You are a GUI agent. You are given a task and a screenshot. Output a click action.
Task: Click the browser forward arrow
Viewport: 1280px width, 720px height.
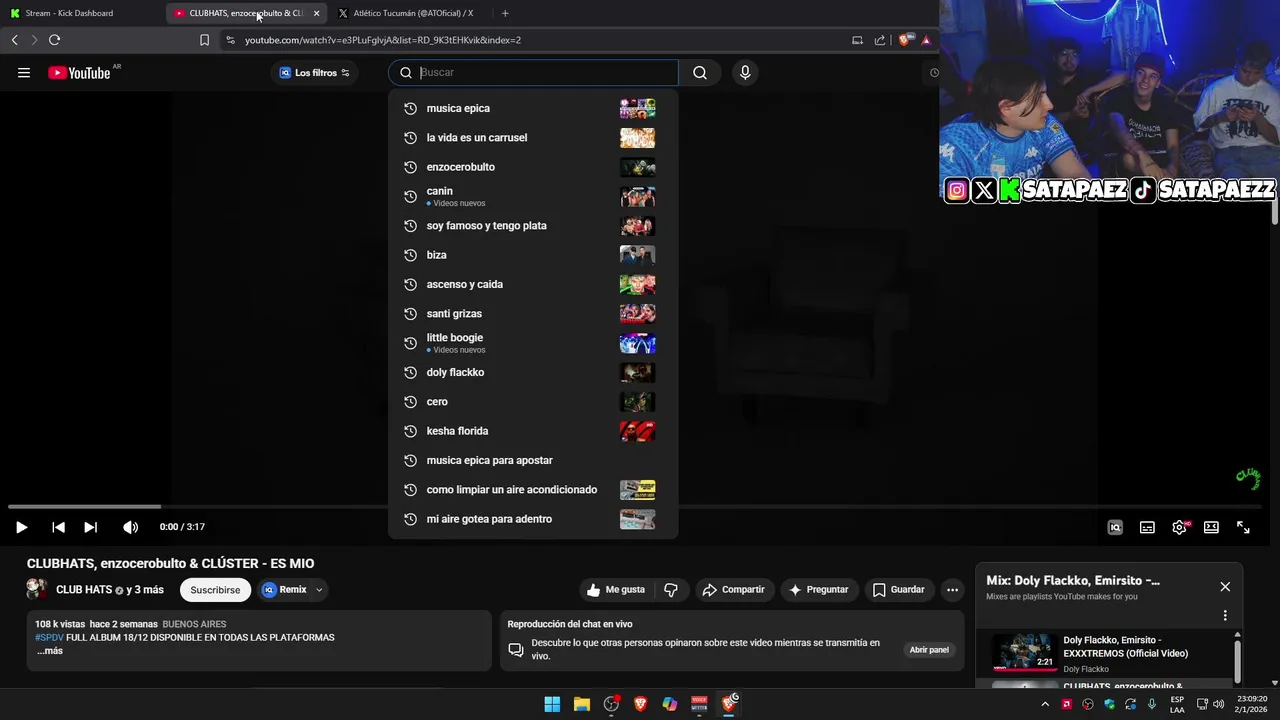pyautogui.click(x=34, y=40)
